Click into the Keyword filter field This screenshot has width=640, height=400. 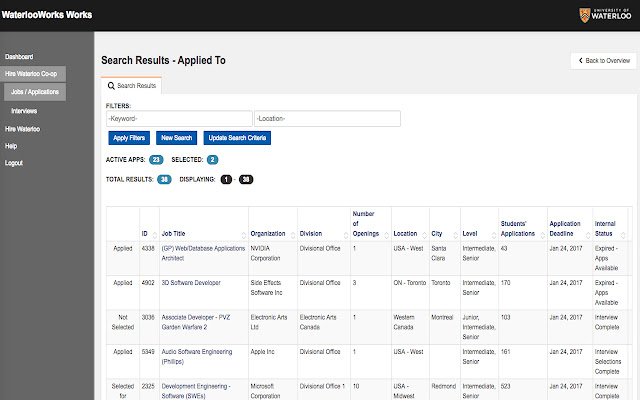point(179,118)
